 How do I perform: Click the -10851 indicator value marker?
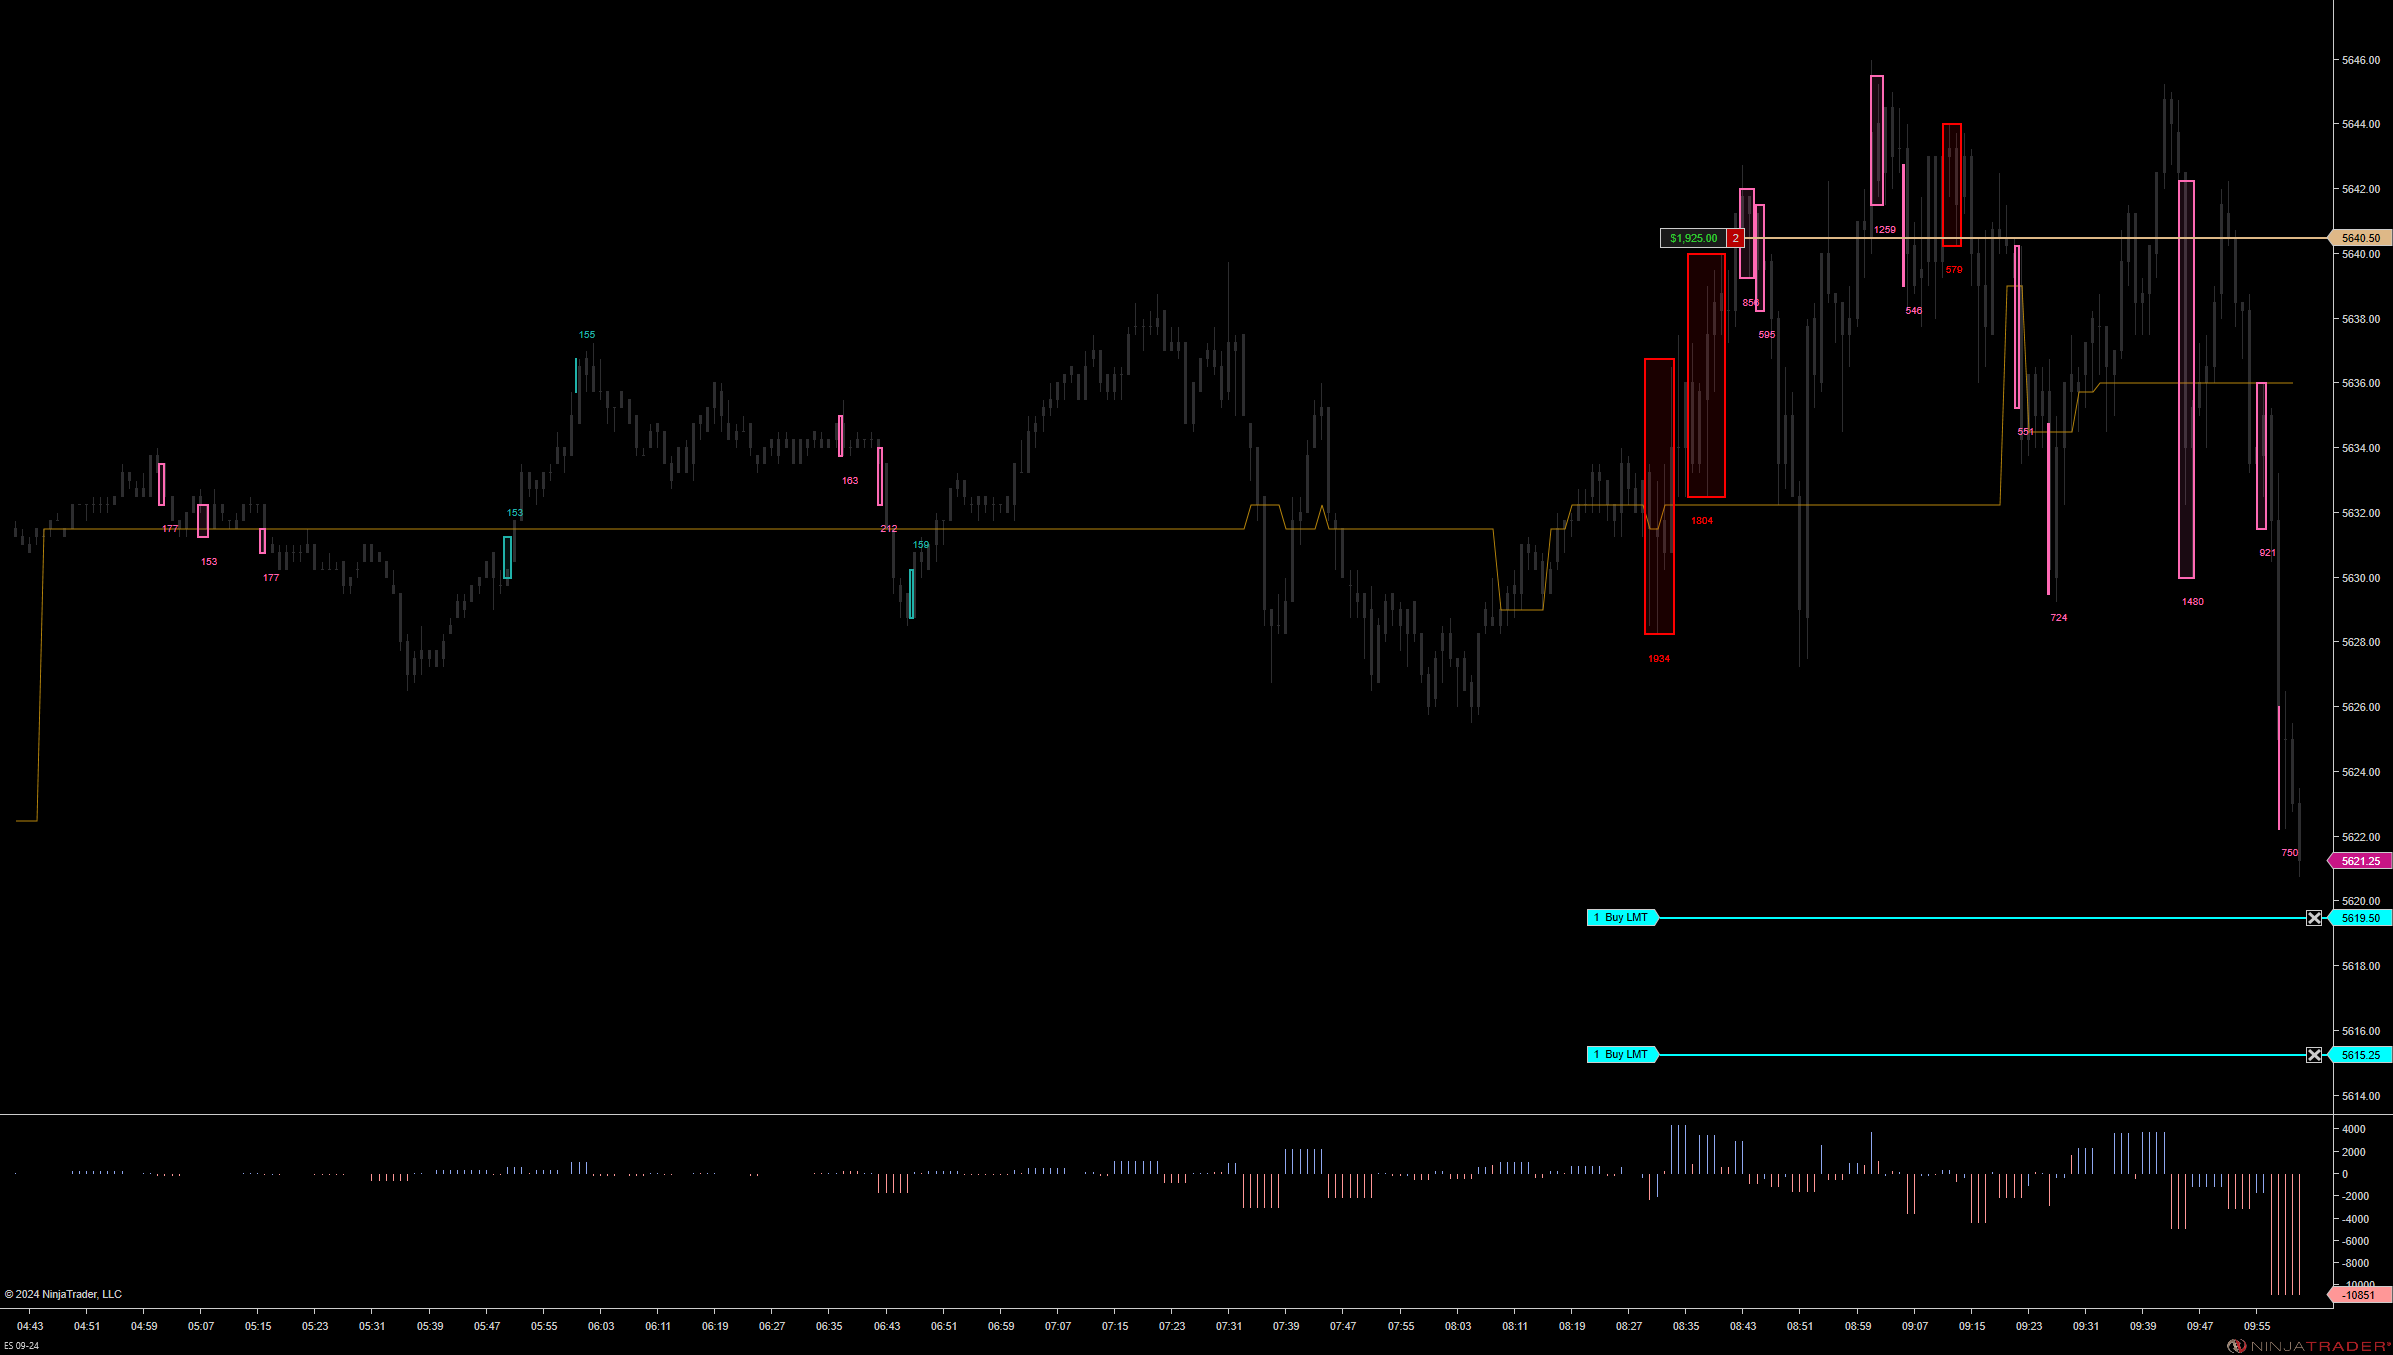(x=2359, y=1295)
